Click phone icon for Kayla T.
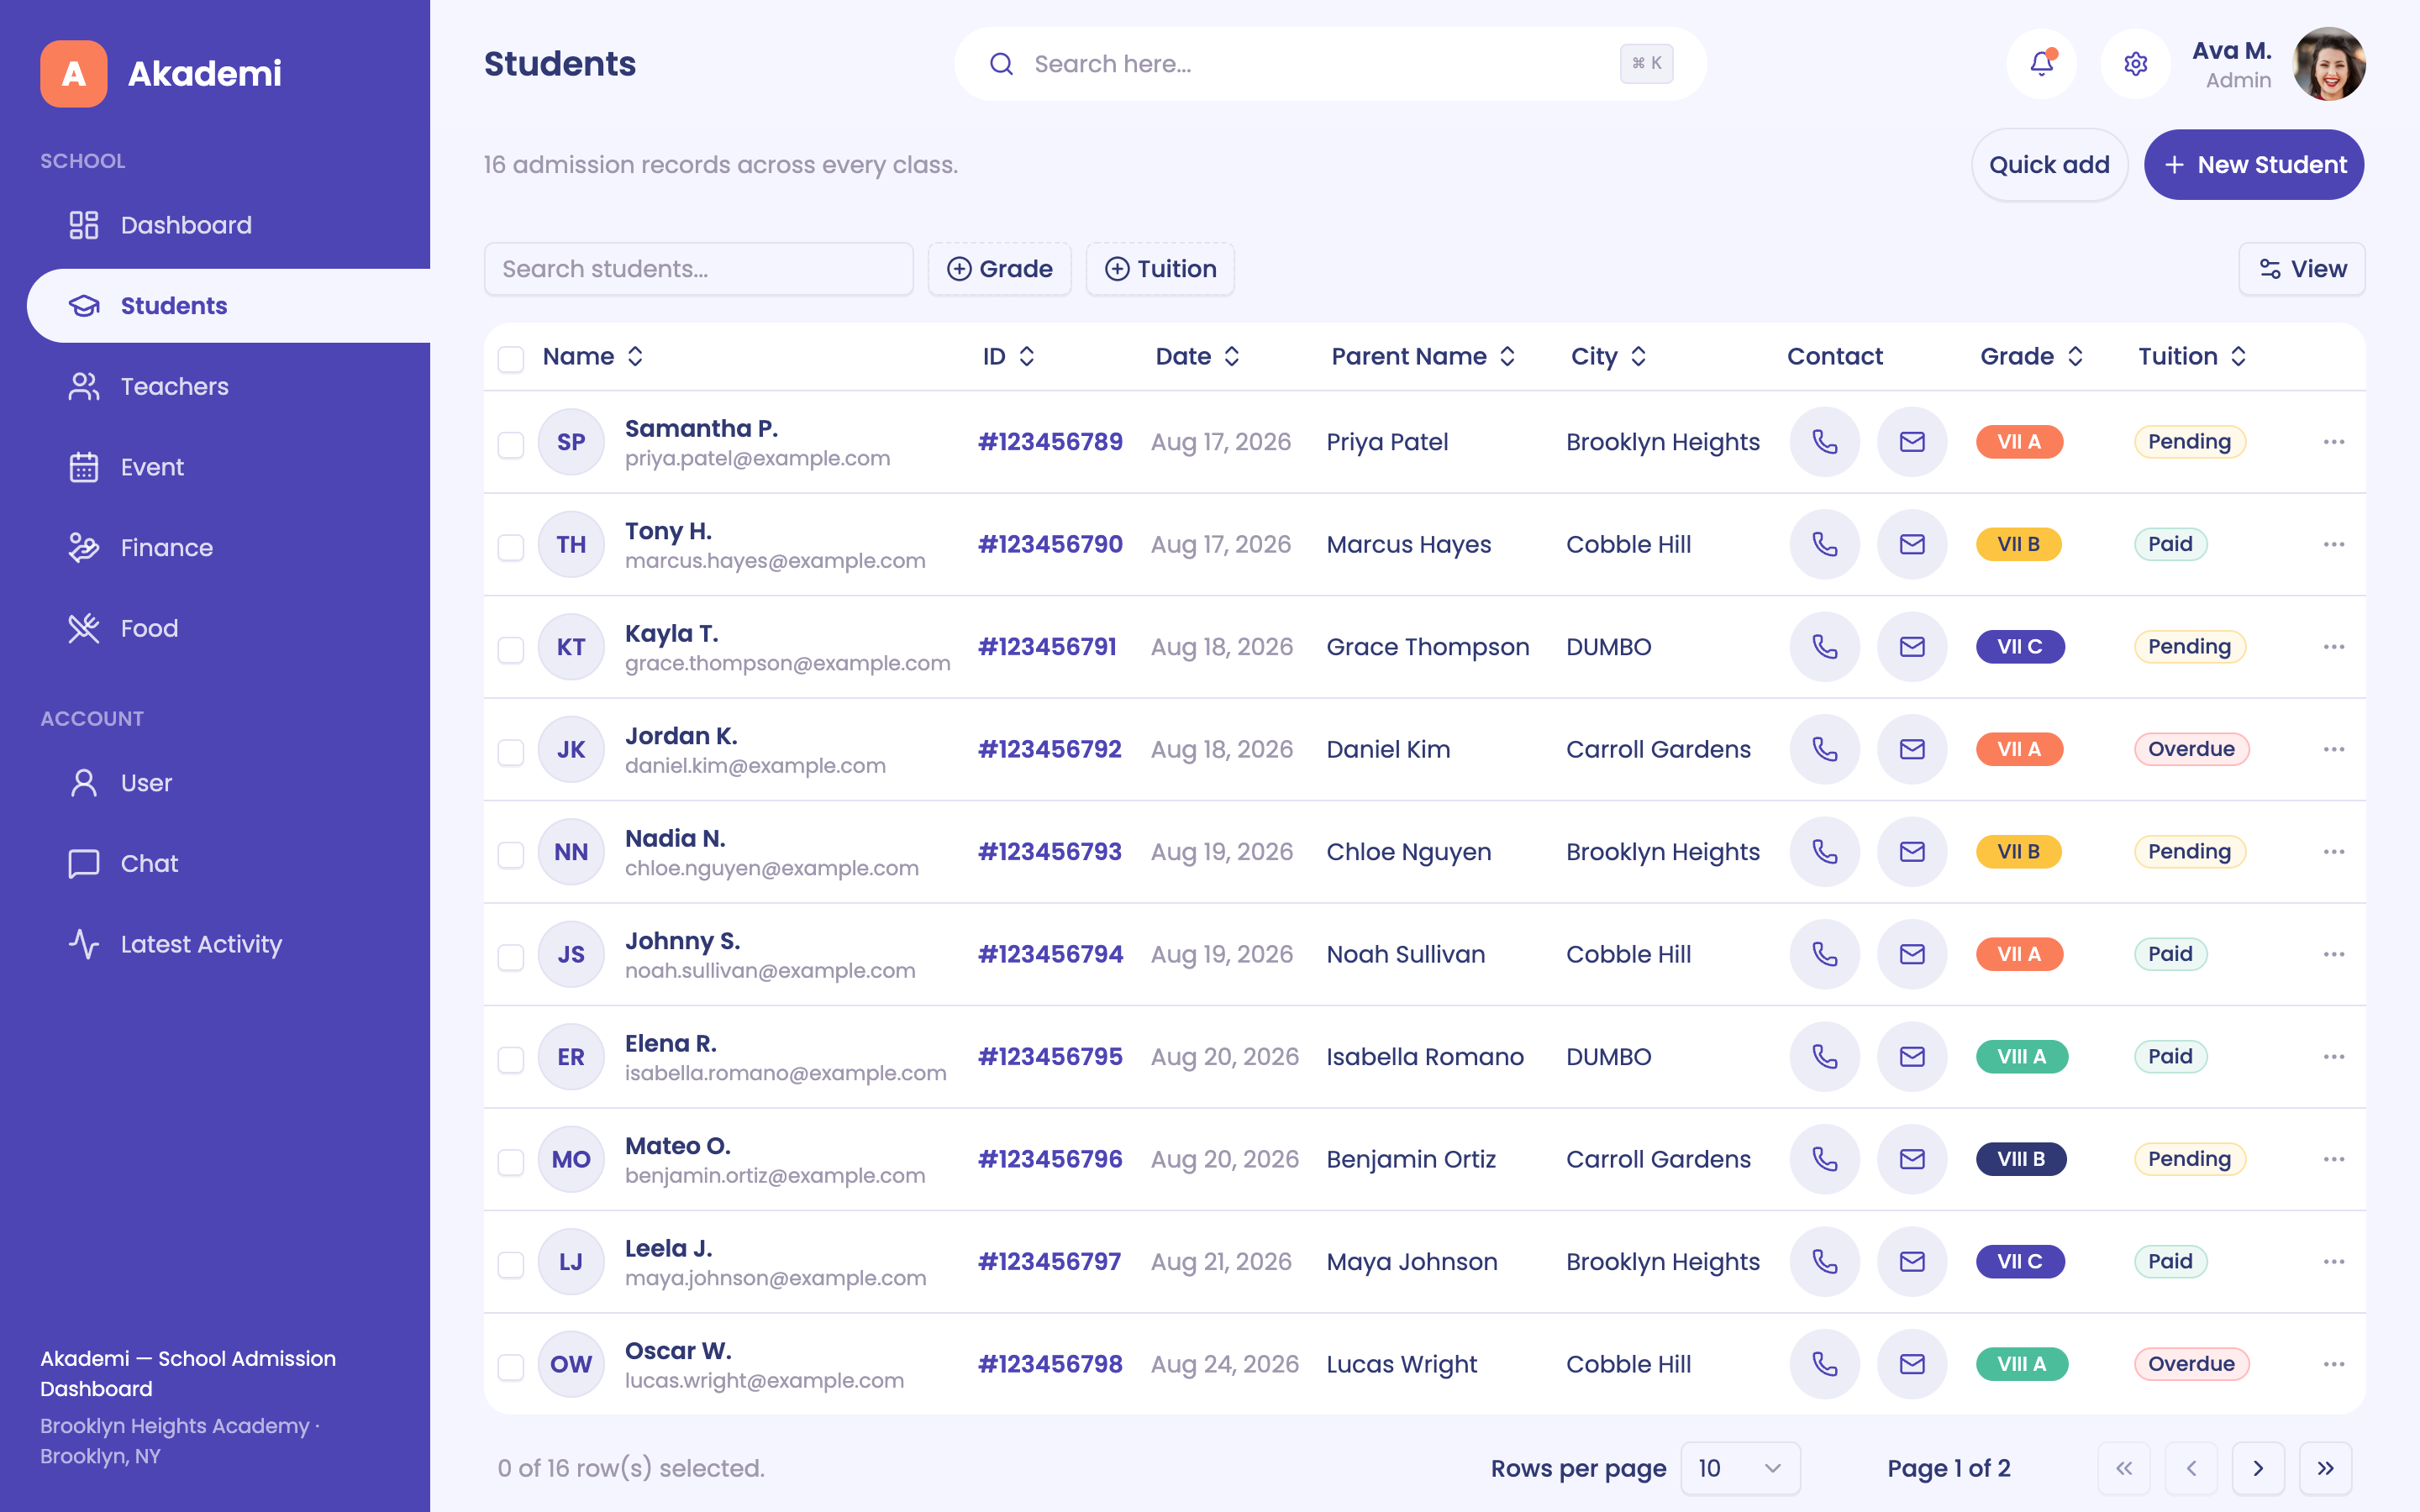 pos(1824,647)
